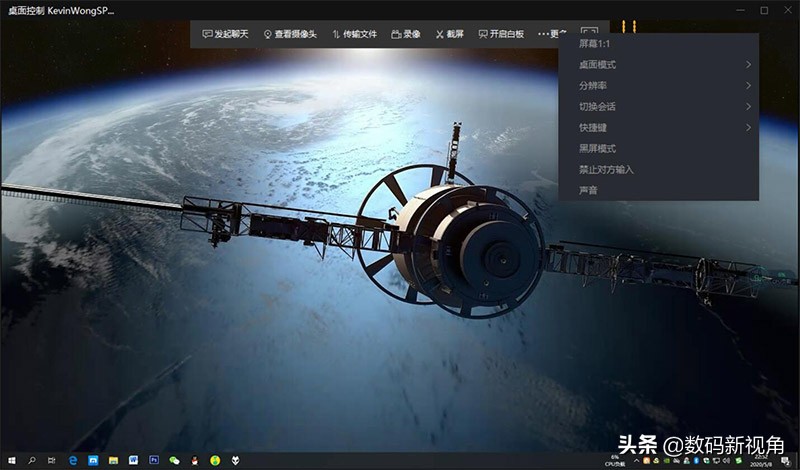Click the green S input method tray icon
Image resolution: width=800 pixels, height=470 pixels.
738,461
